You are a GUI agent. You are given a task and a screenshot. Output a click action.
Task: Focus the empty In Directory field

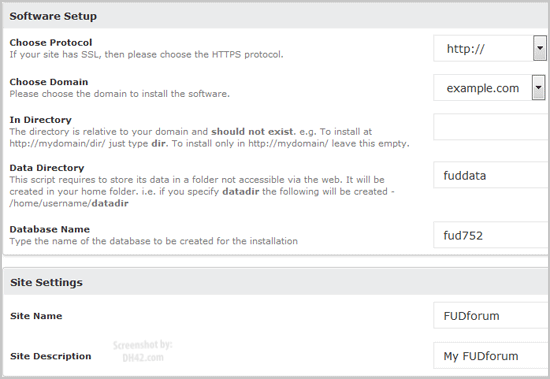491,127
